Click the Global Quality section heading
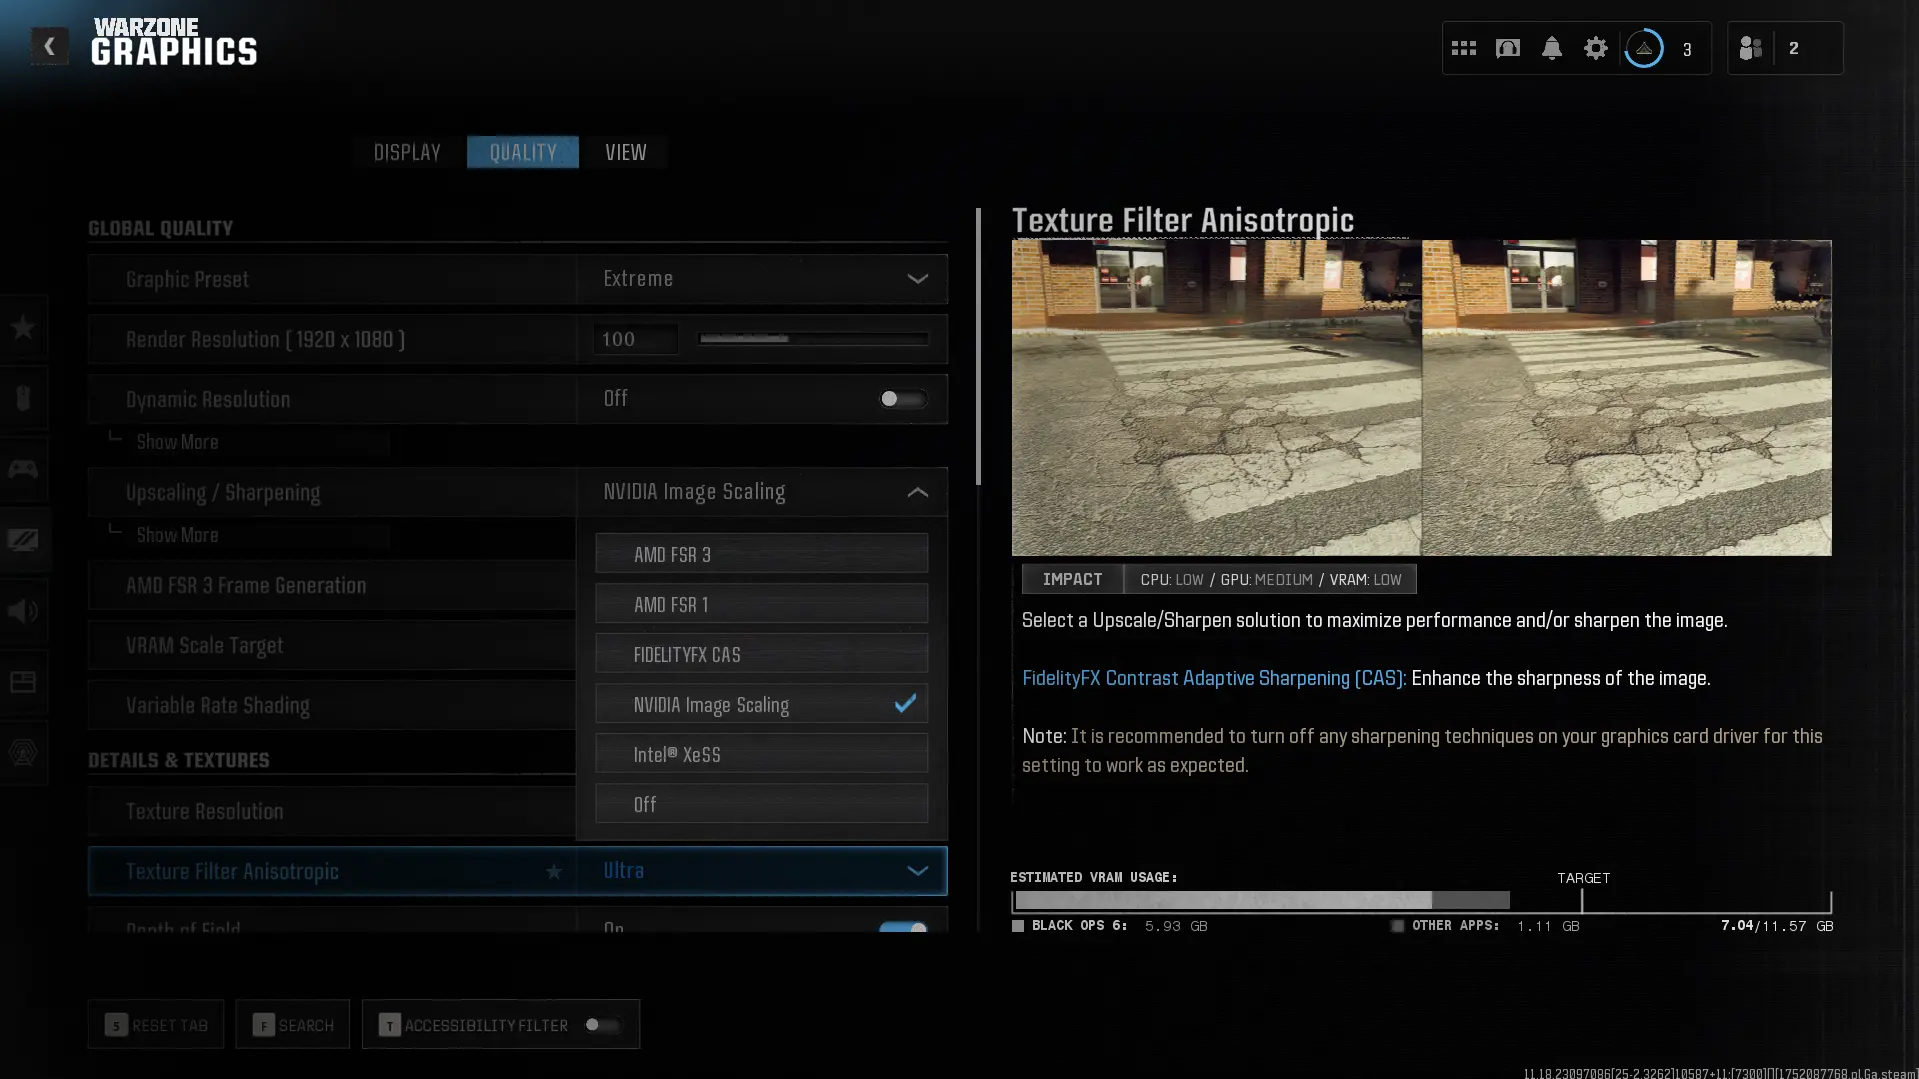This screenshot has width=1919, height=1079. (160, 228)
